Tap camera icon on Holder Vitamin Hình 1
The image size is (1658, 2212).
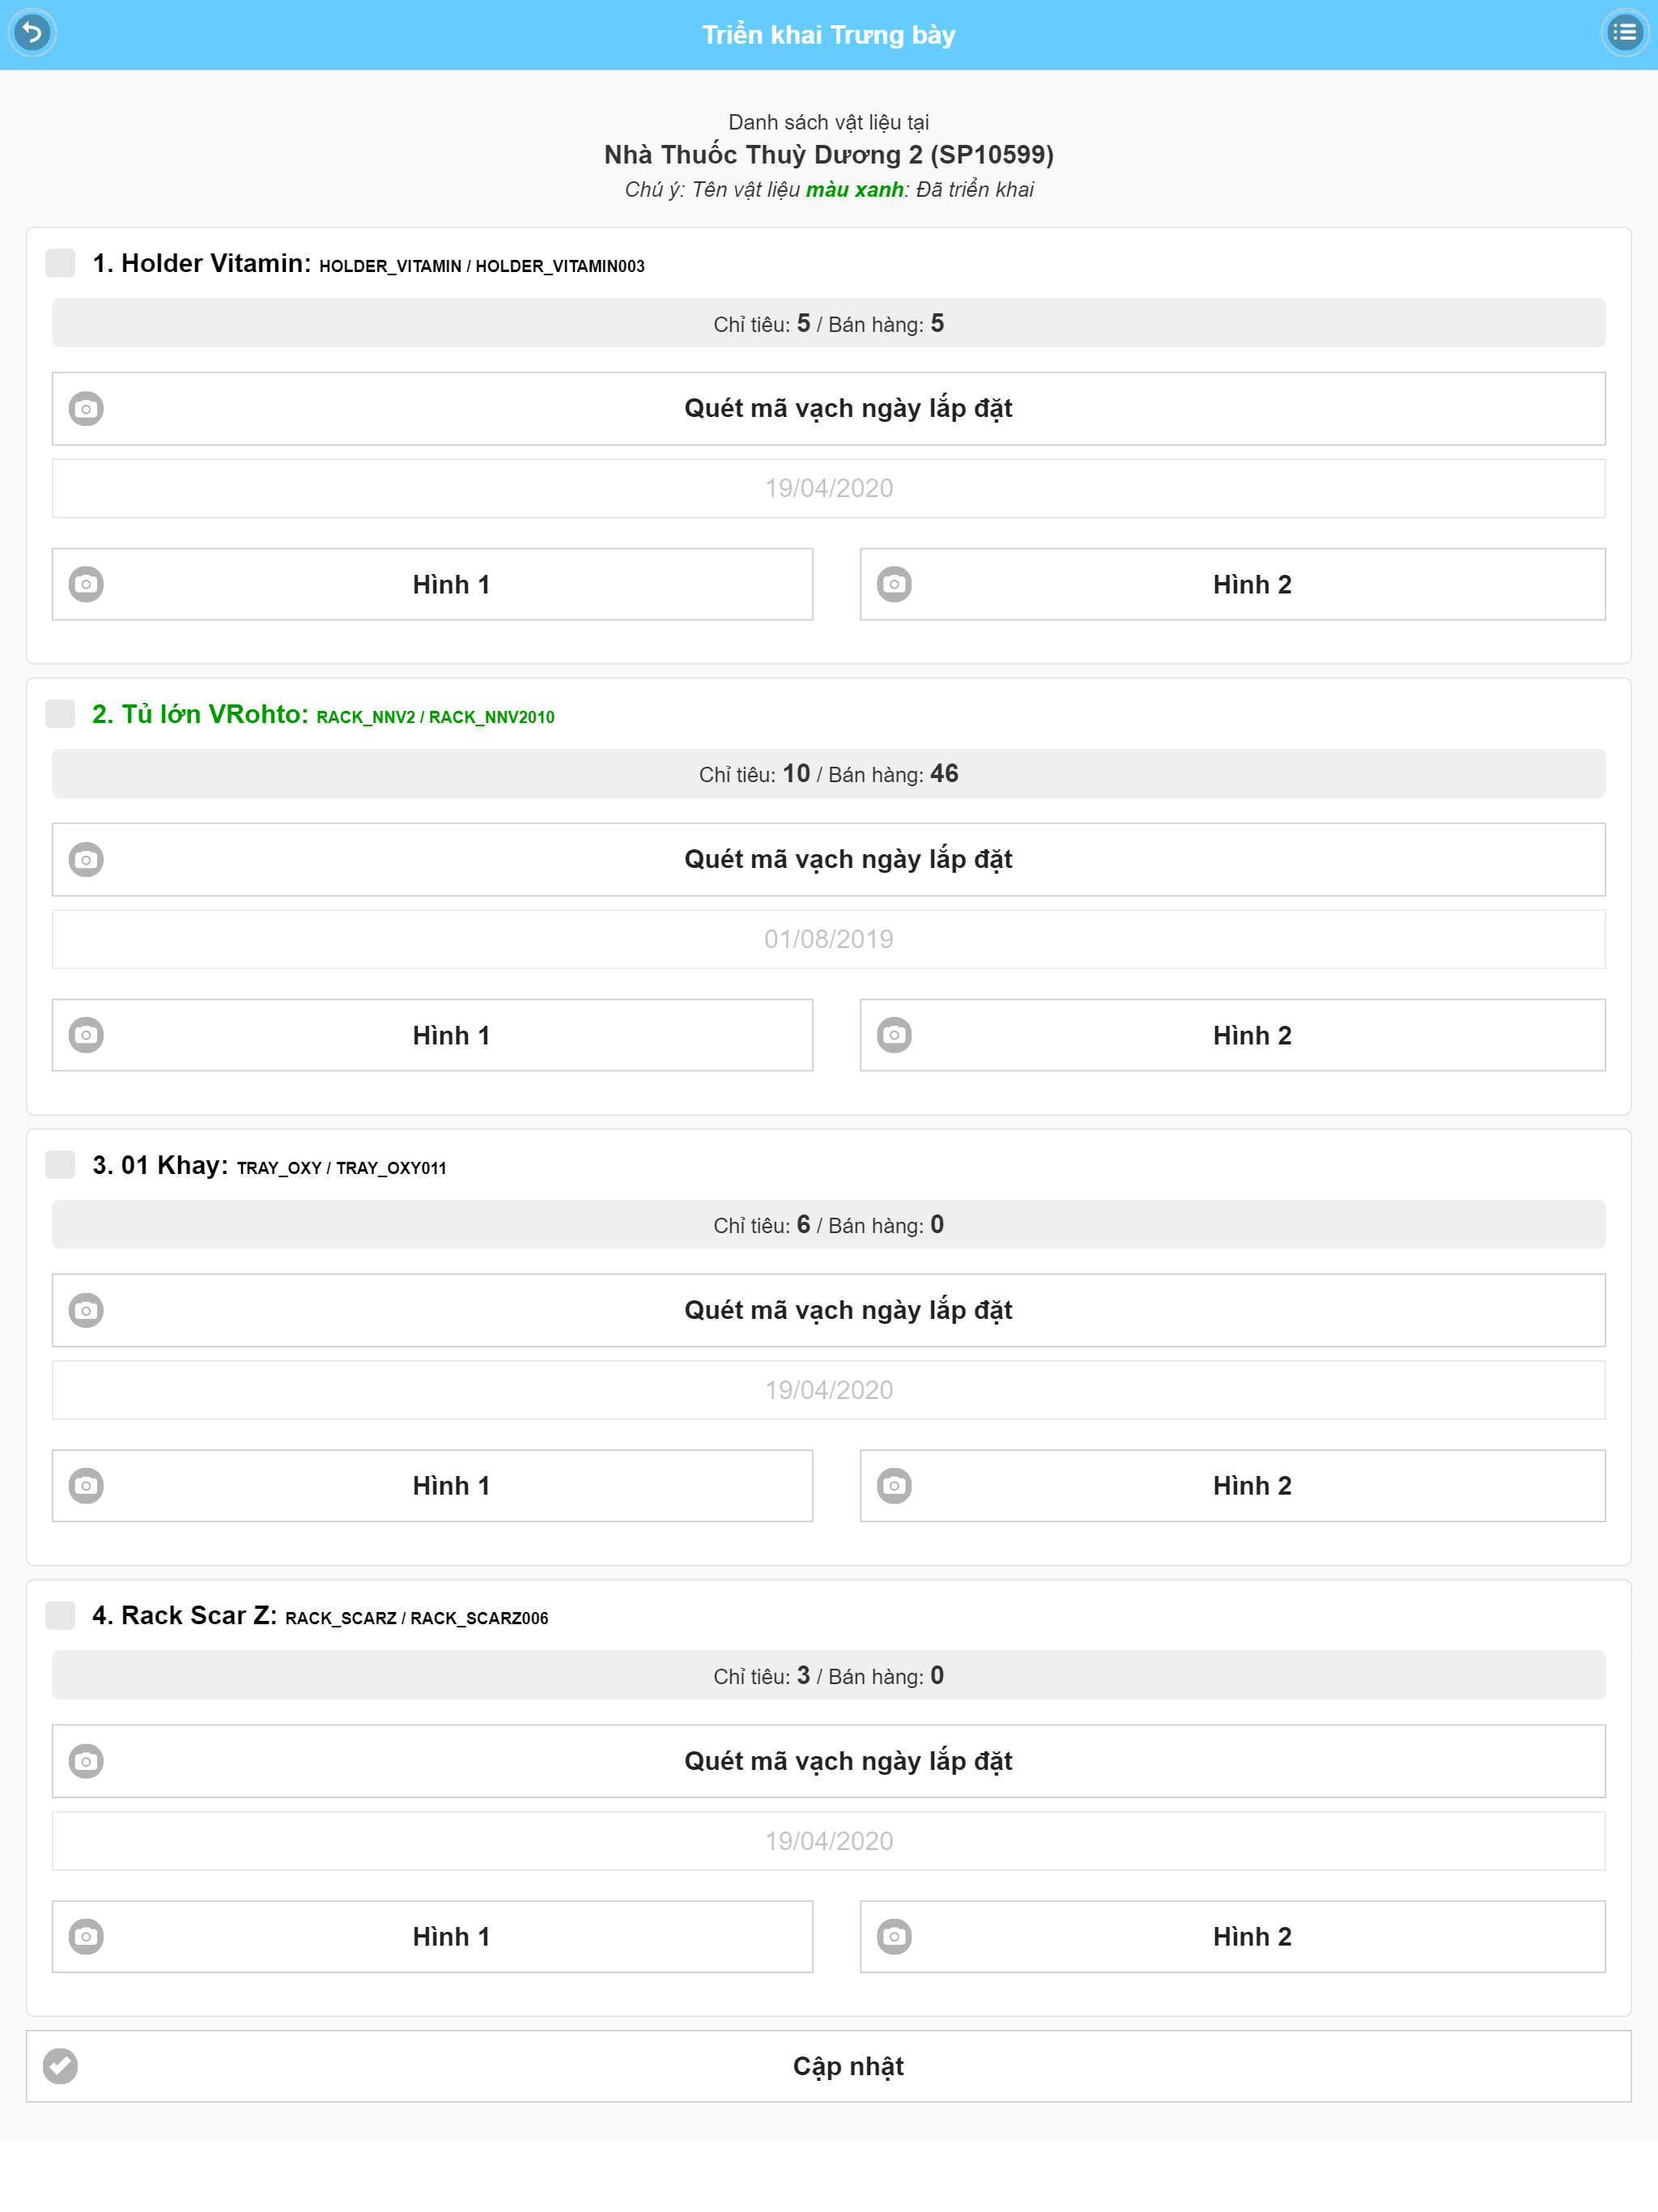tap(86, 584)
